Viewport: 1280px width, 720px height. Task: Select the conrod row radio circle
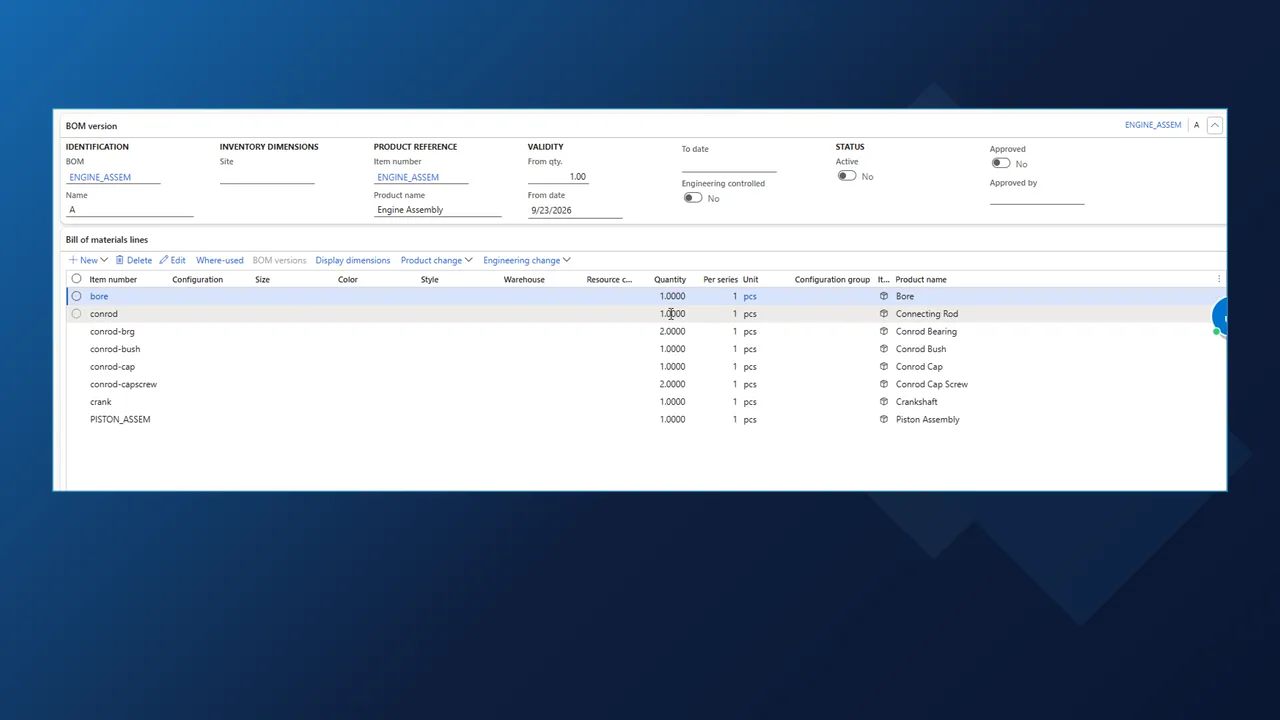(76, 314)
